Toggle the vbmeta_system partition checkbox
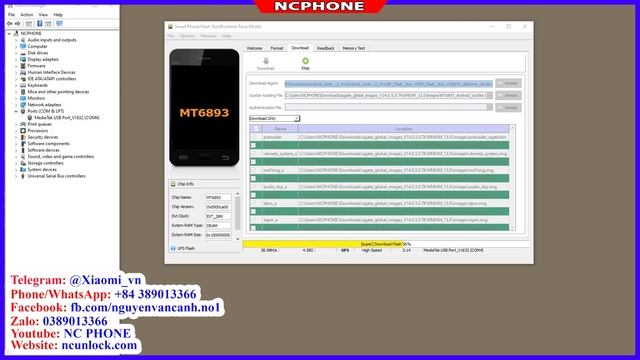The height and width of the screenshot is (360, 640). (x=253, y=154)
